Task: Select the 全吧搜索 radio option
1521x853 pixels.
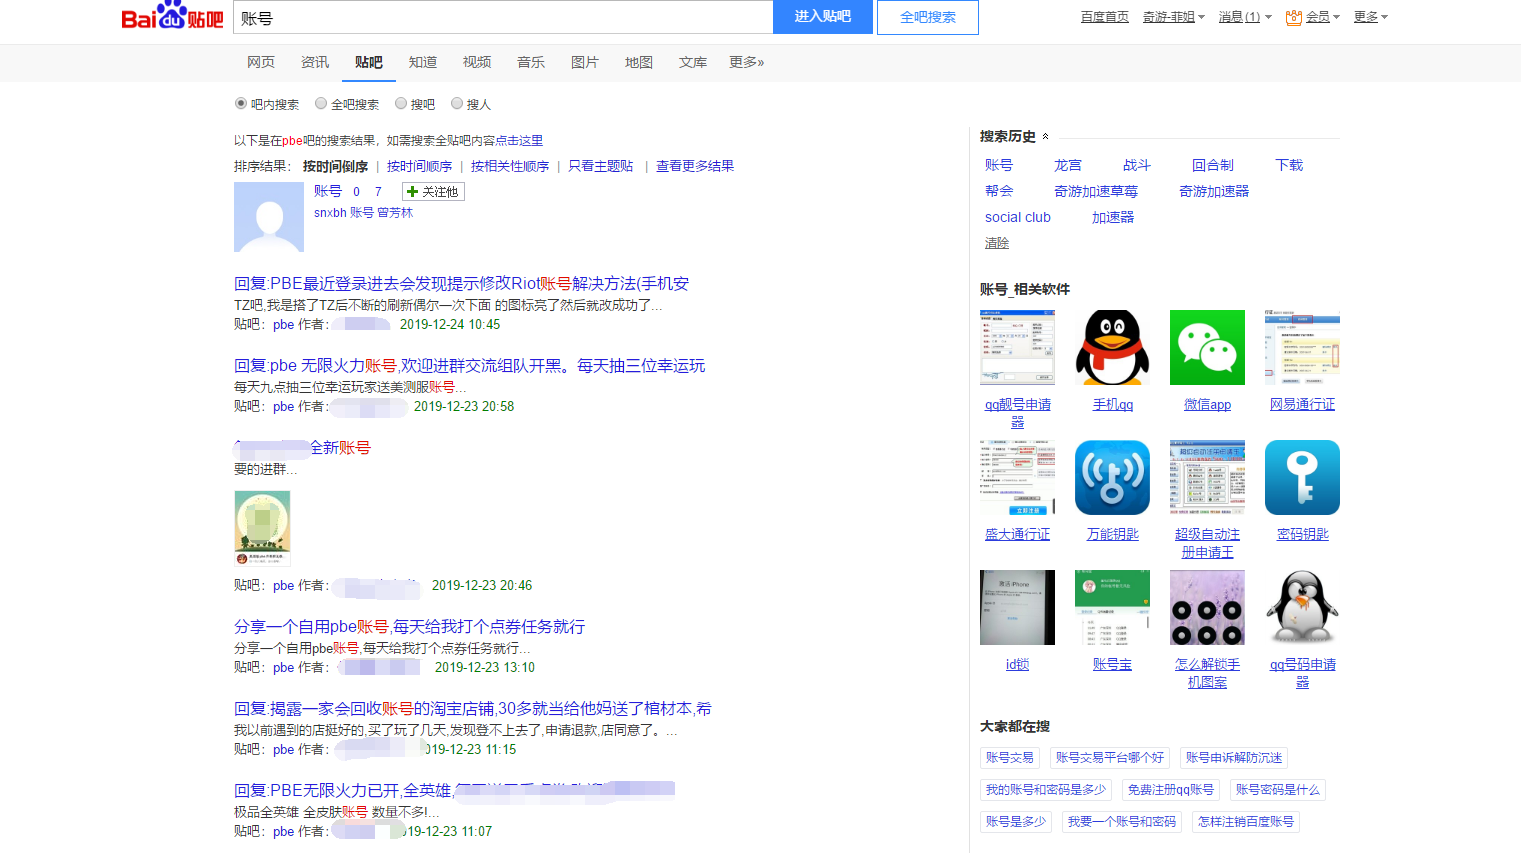Action: pos(321,103)
